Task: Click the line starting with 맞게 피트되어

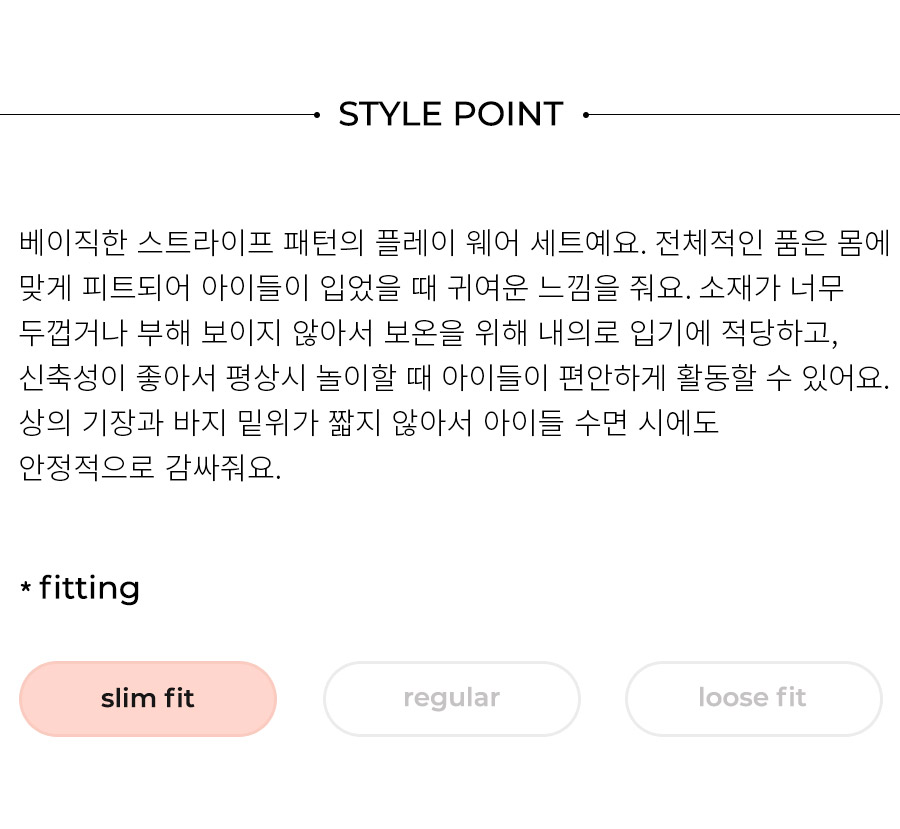Action: pyautogui.click(x=432, y=288)
